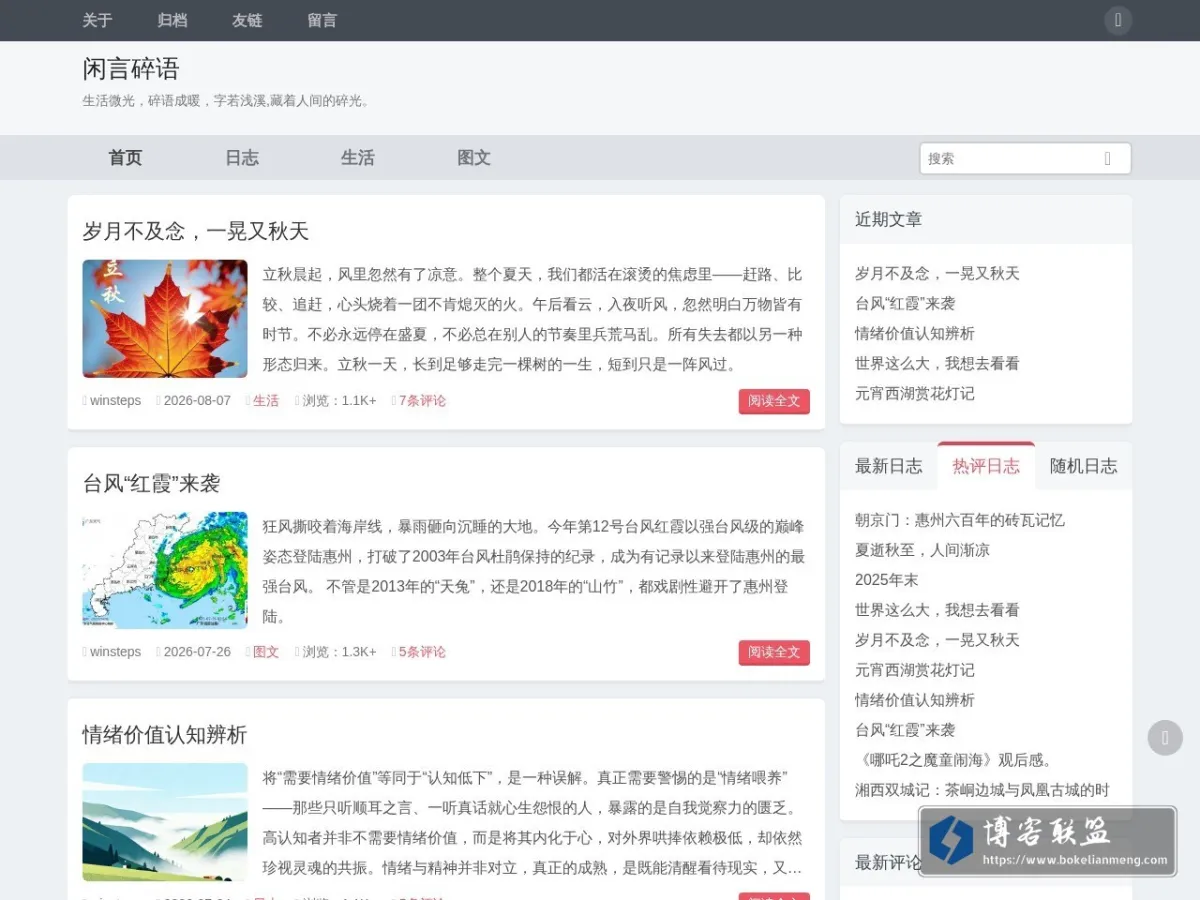Viewport: 1200px width, 900px height.
Task: Open 元宵西湖赏花灯记 in 近期文章
Action: [915, 393]
